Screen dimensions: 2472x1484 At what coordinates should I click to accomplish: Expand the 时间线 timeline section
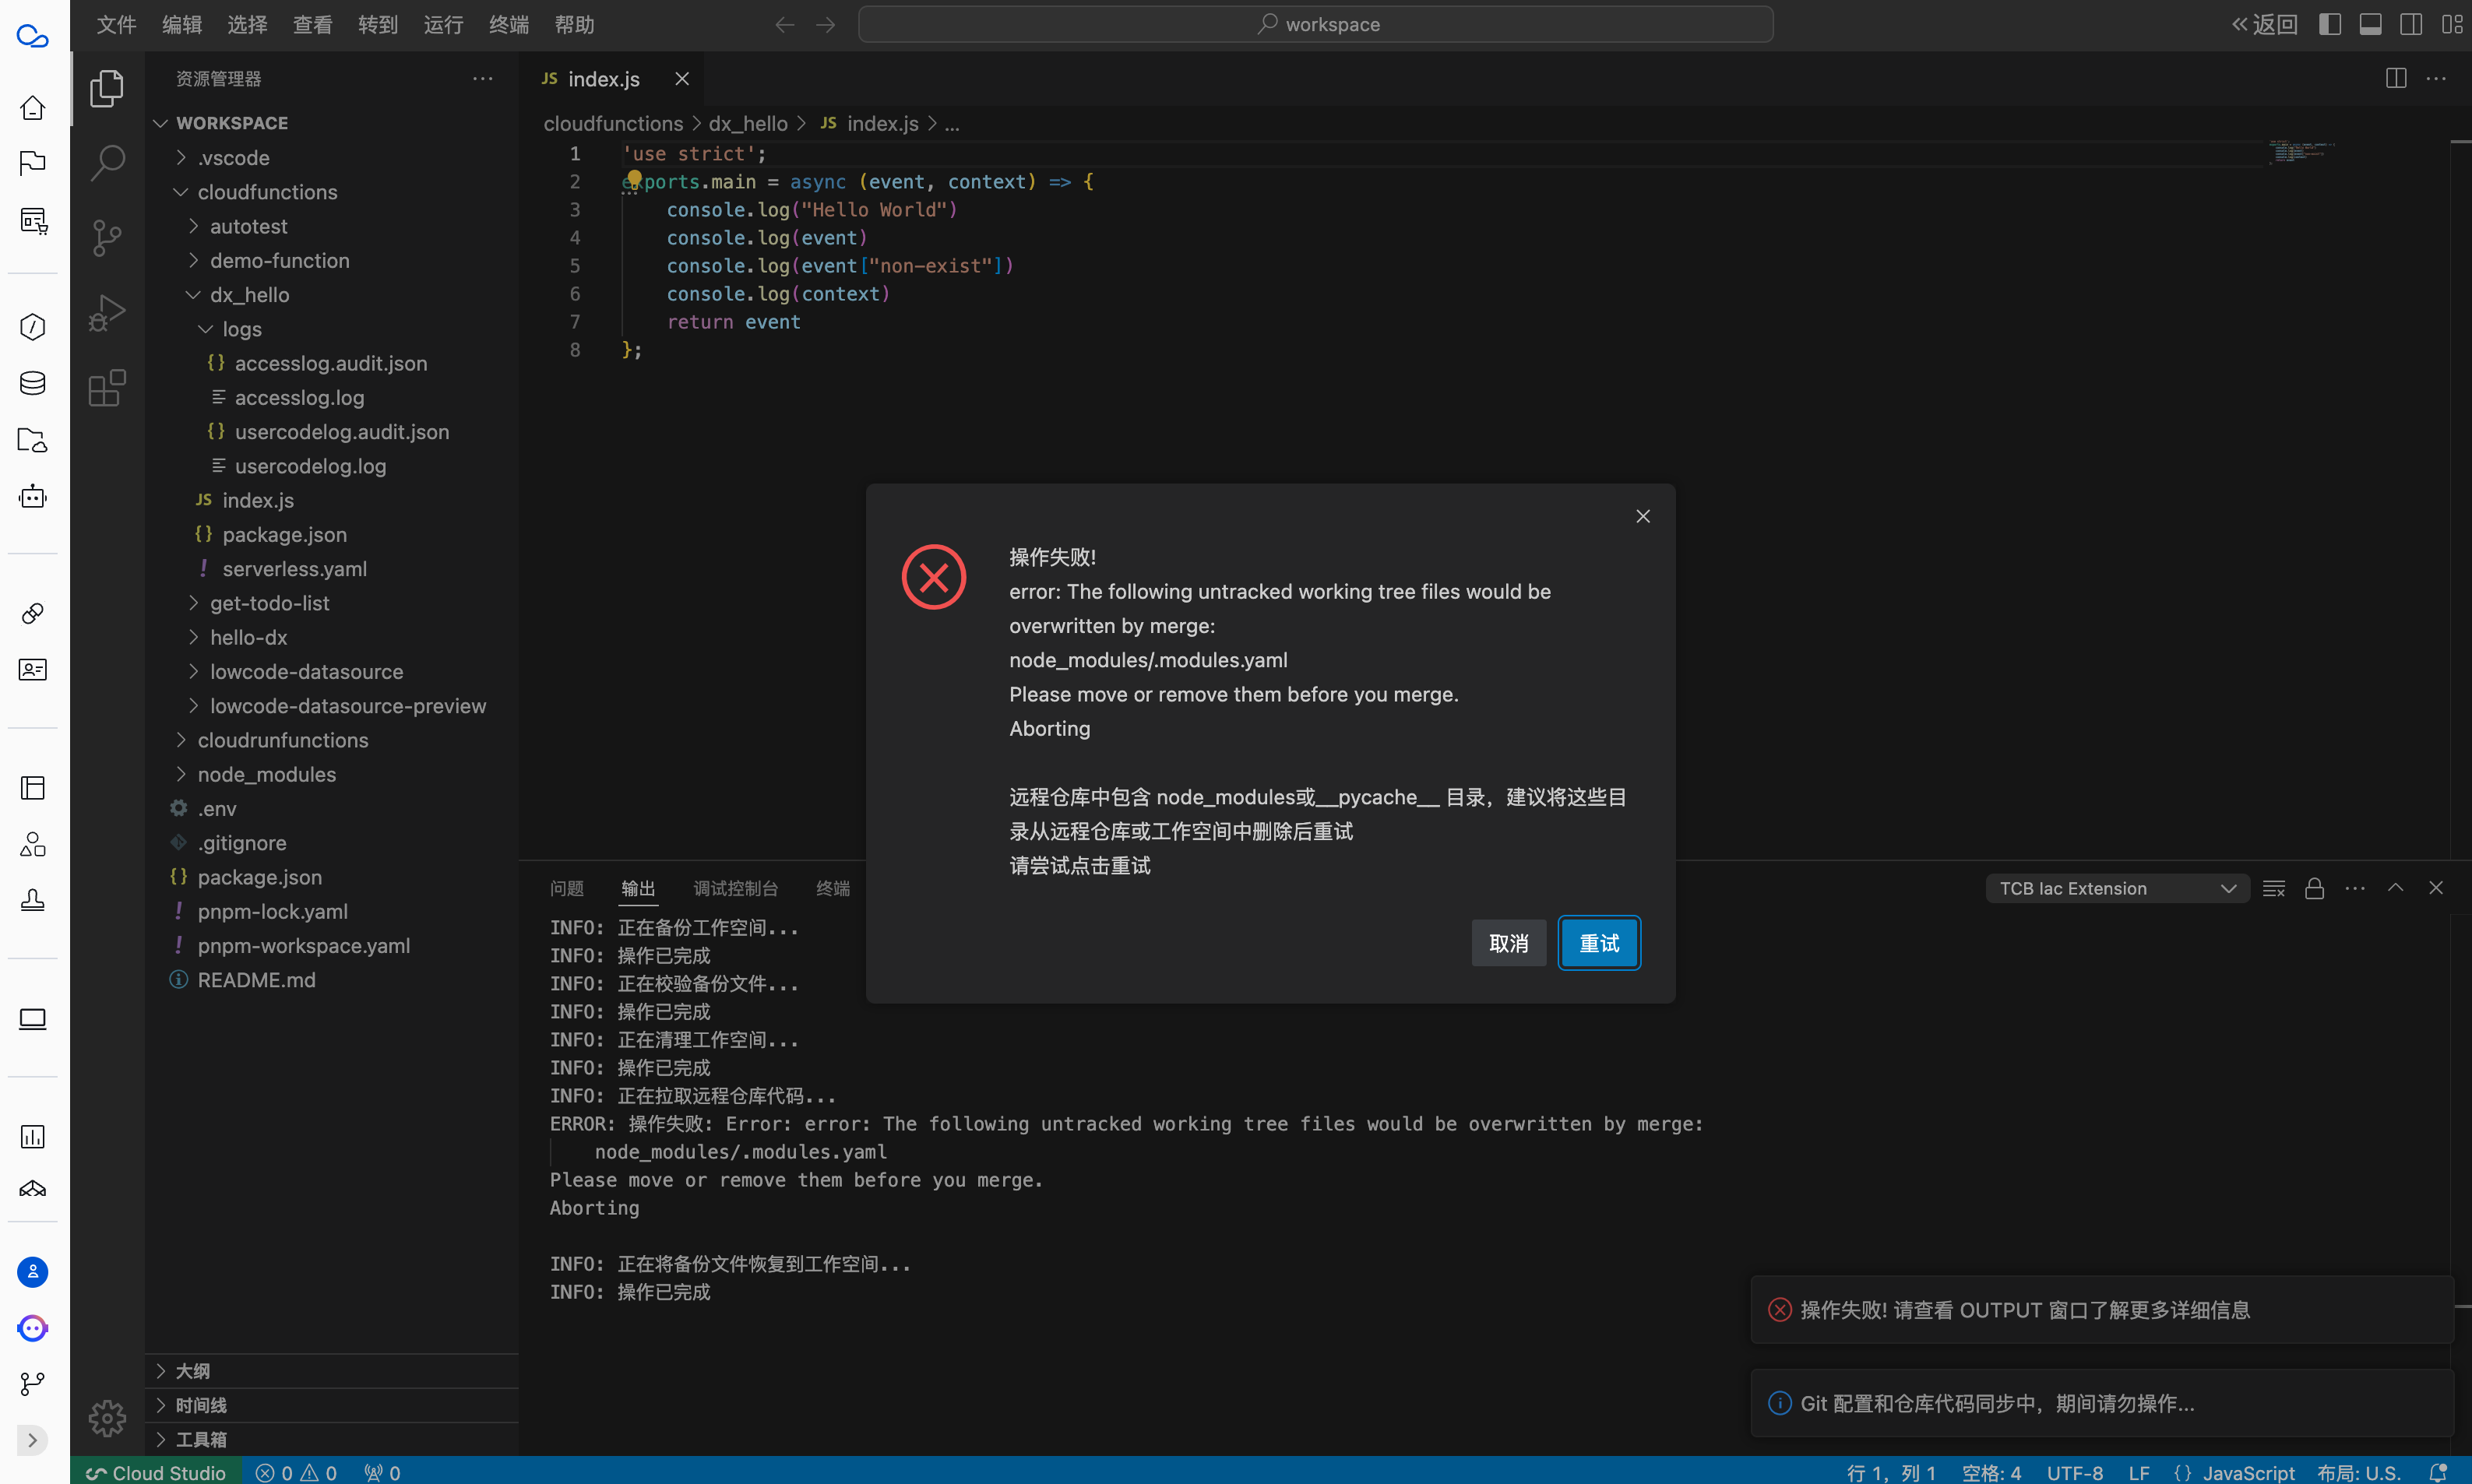[332, 1405]
